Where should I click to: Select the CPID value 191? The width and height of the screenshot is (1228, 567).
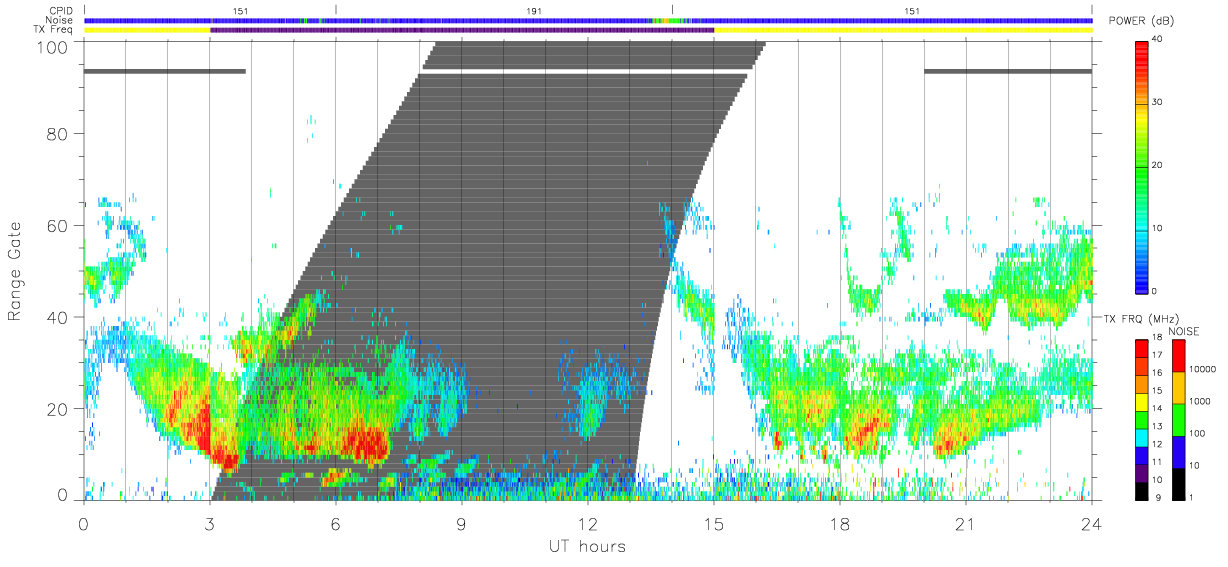535,10
